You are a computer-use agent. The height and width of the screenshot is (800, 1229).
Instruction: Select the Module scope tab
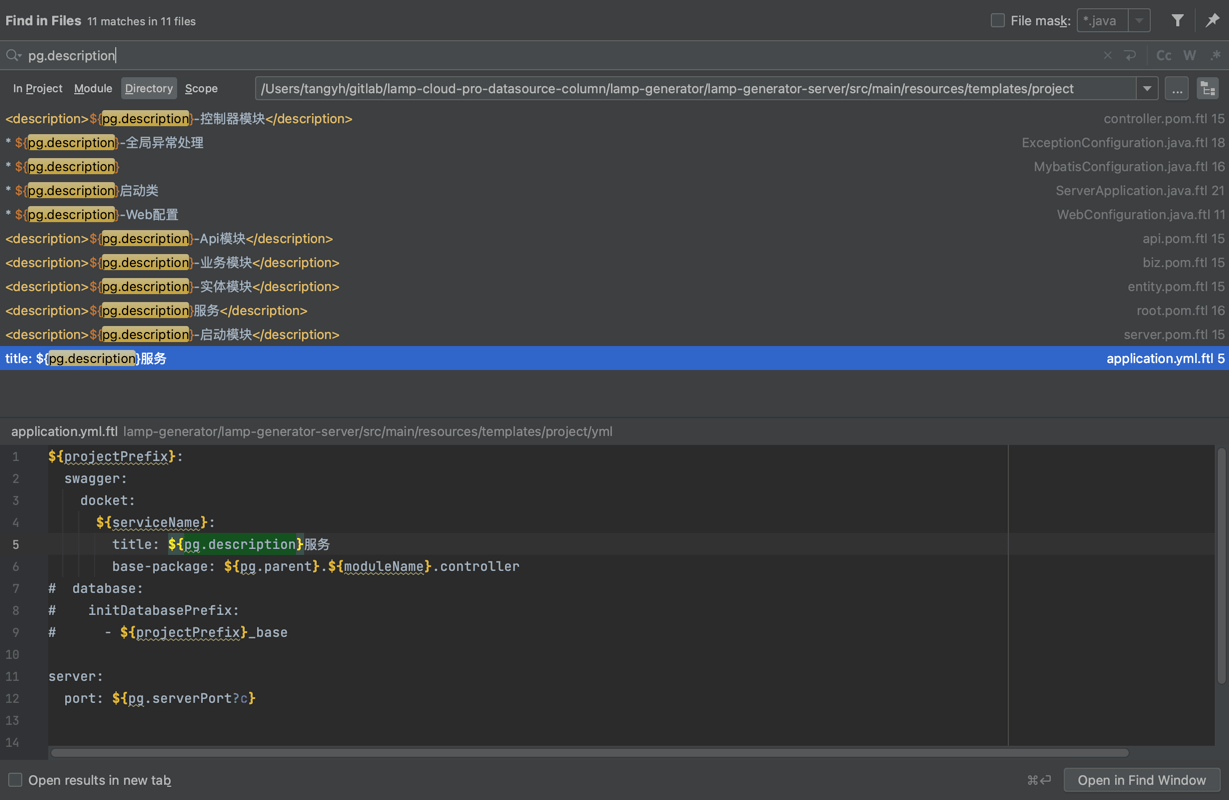tap(93, 89)
